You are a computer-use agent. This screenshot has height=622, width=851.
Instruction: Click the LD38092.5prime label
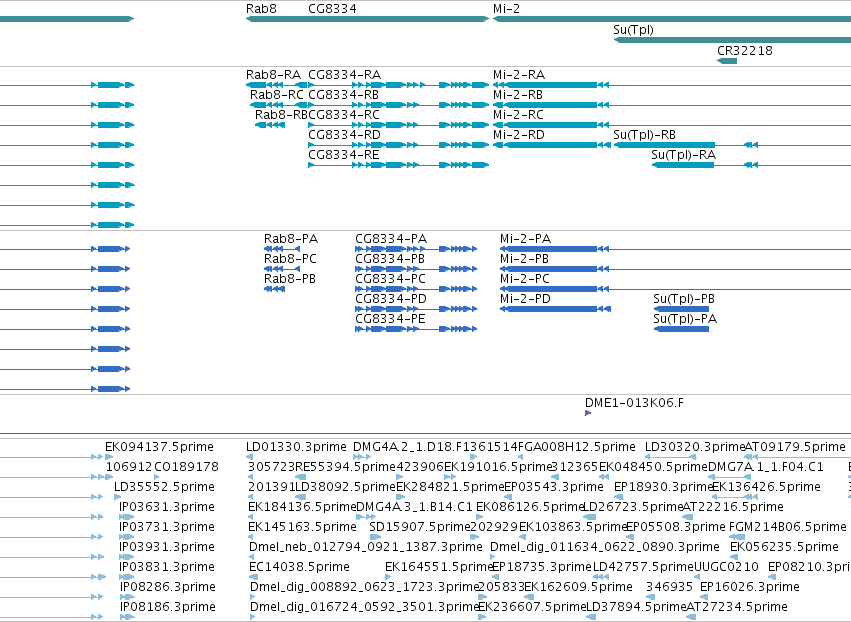pyautogui.click(x=345, y=487)
